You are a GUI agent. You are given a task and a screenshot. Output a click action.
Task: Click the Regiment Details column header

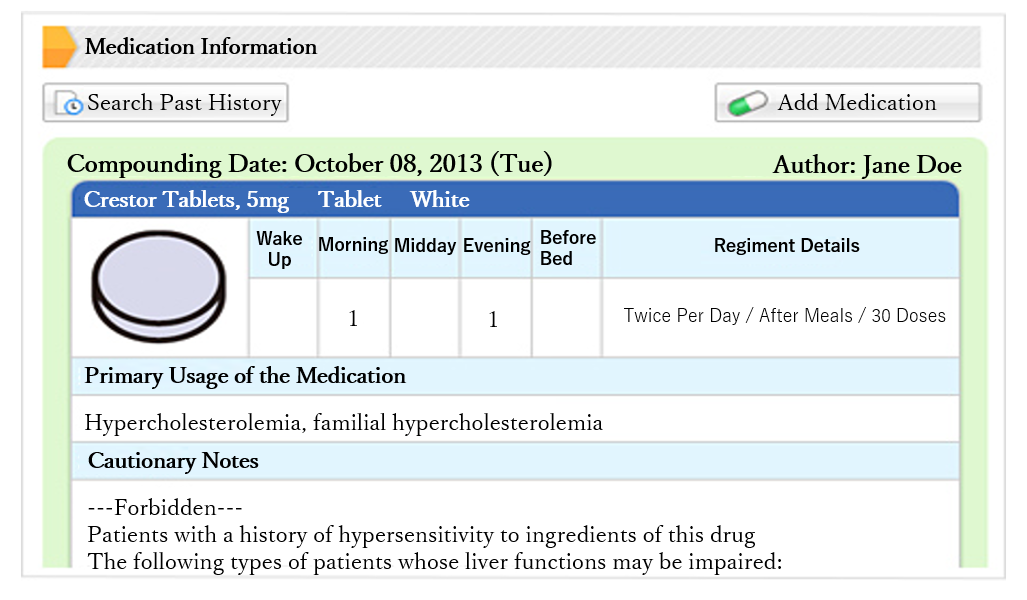[x=781, y=248]
